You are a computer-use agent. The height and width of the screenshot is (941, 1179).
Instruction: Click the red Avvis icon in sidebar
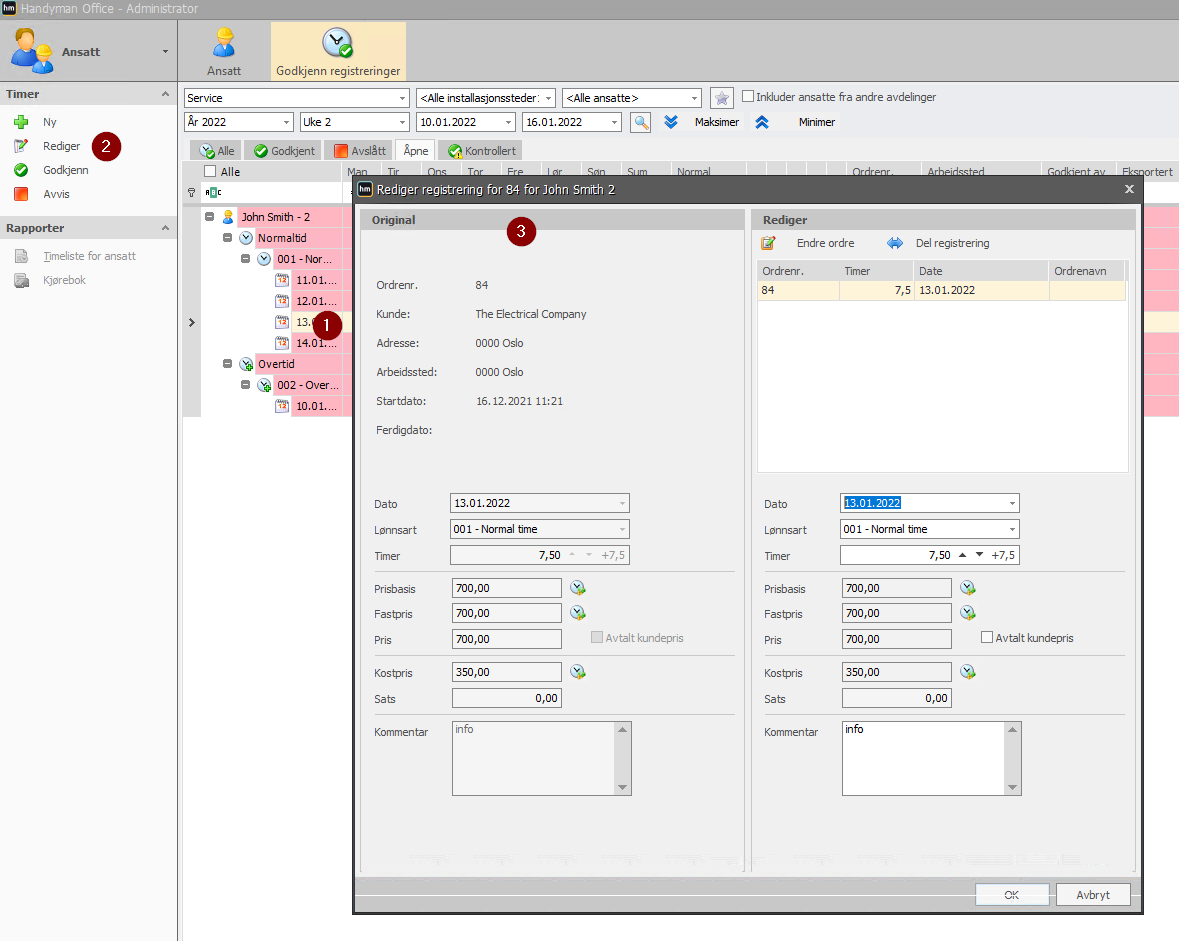(21, 194)
